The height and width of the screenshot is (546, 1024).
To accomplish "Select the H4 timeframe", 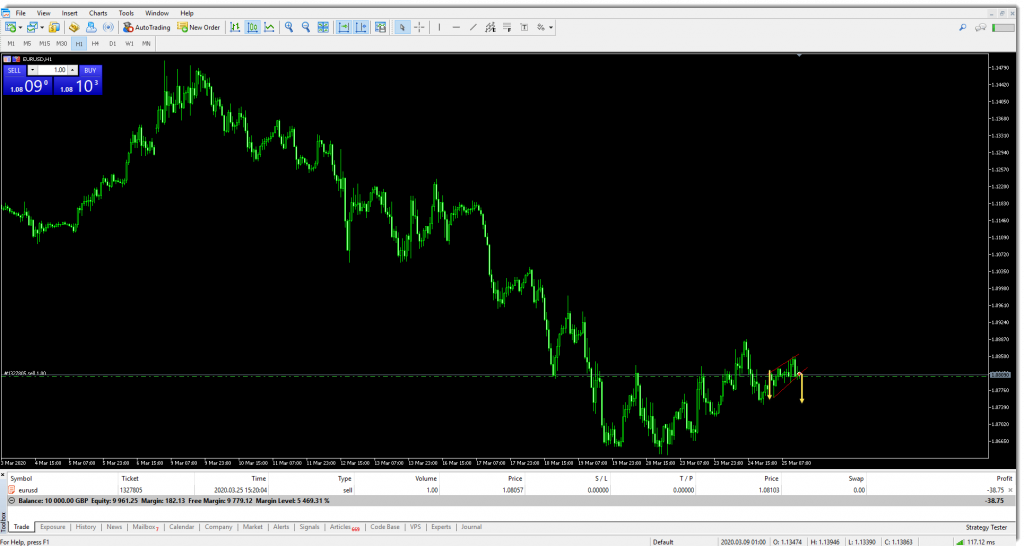I will point(95,44).
